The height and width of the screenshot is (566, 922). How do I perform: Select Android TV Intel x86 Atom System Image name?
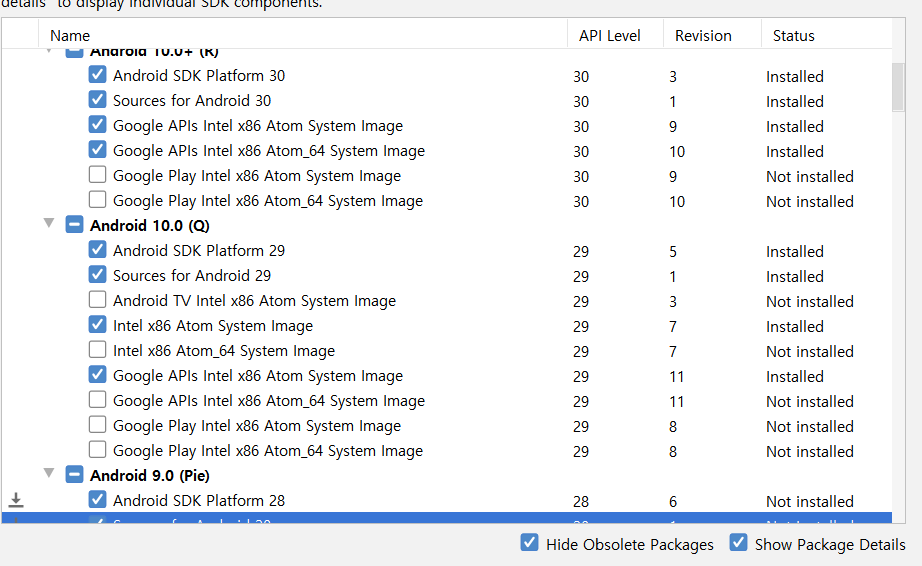click(254, 301)
